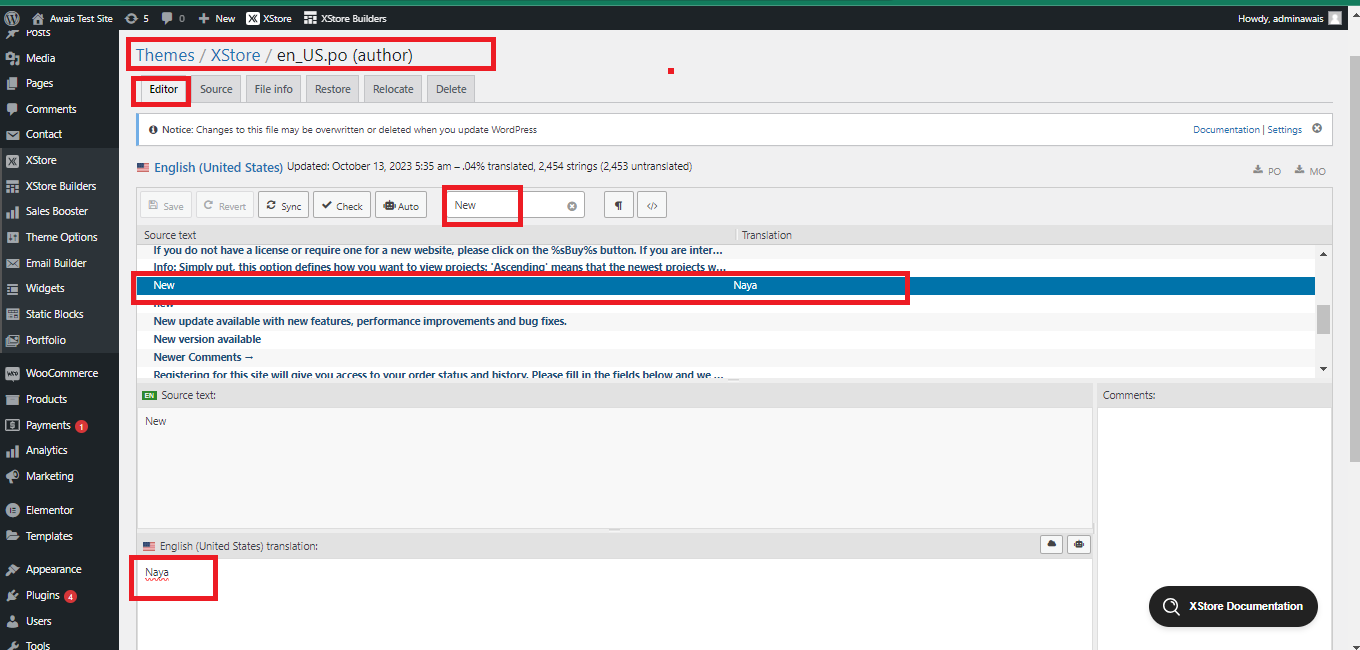
Task: Open XStore Documentation floating button
Action: [x=1233, y=606]
